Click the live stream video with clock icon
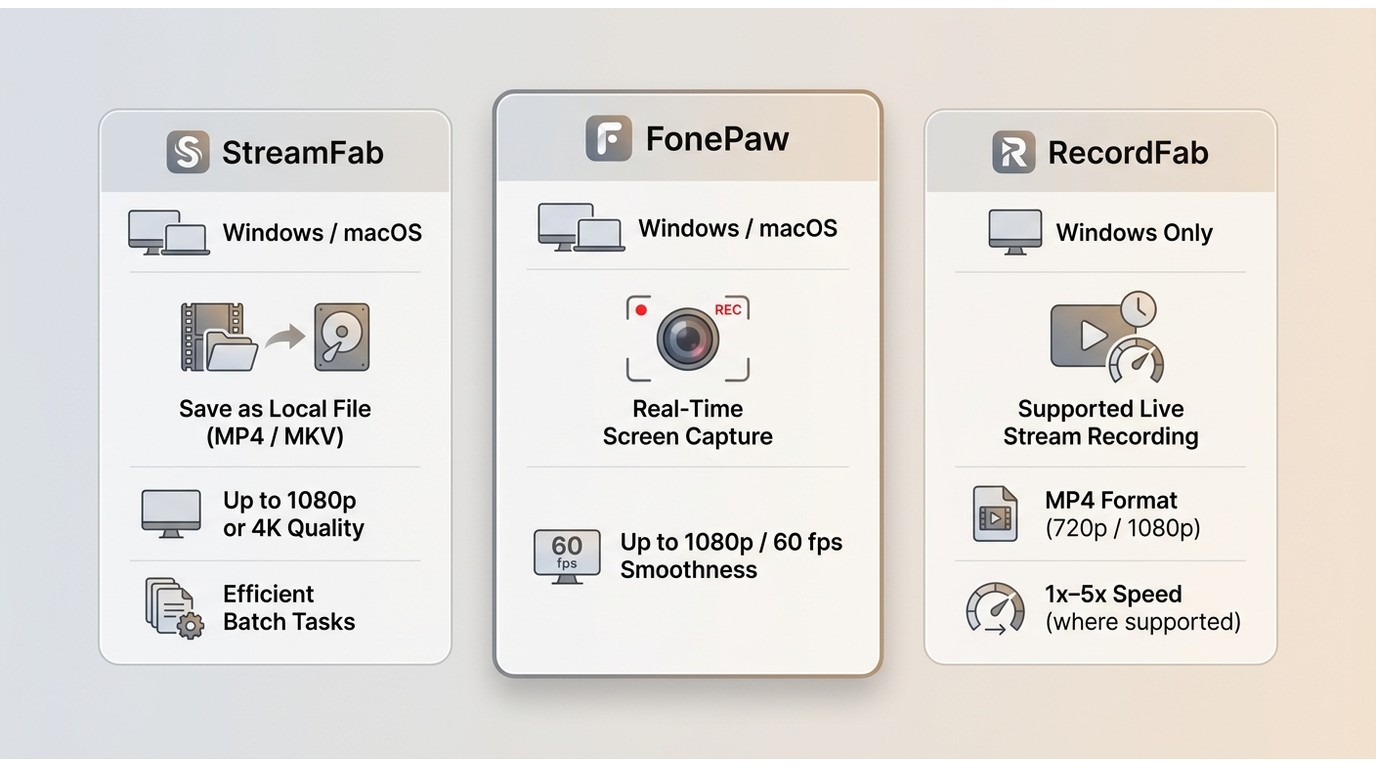This screenshot has width=1376, height=768. coord(1107,338)
